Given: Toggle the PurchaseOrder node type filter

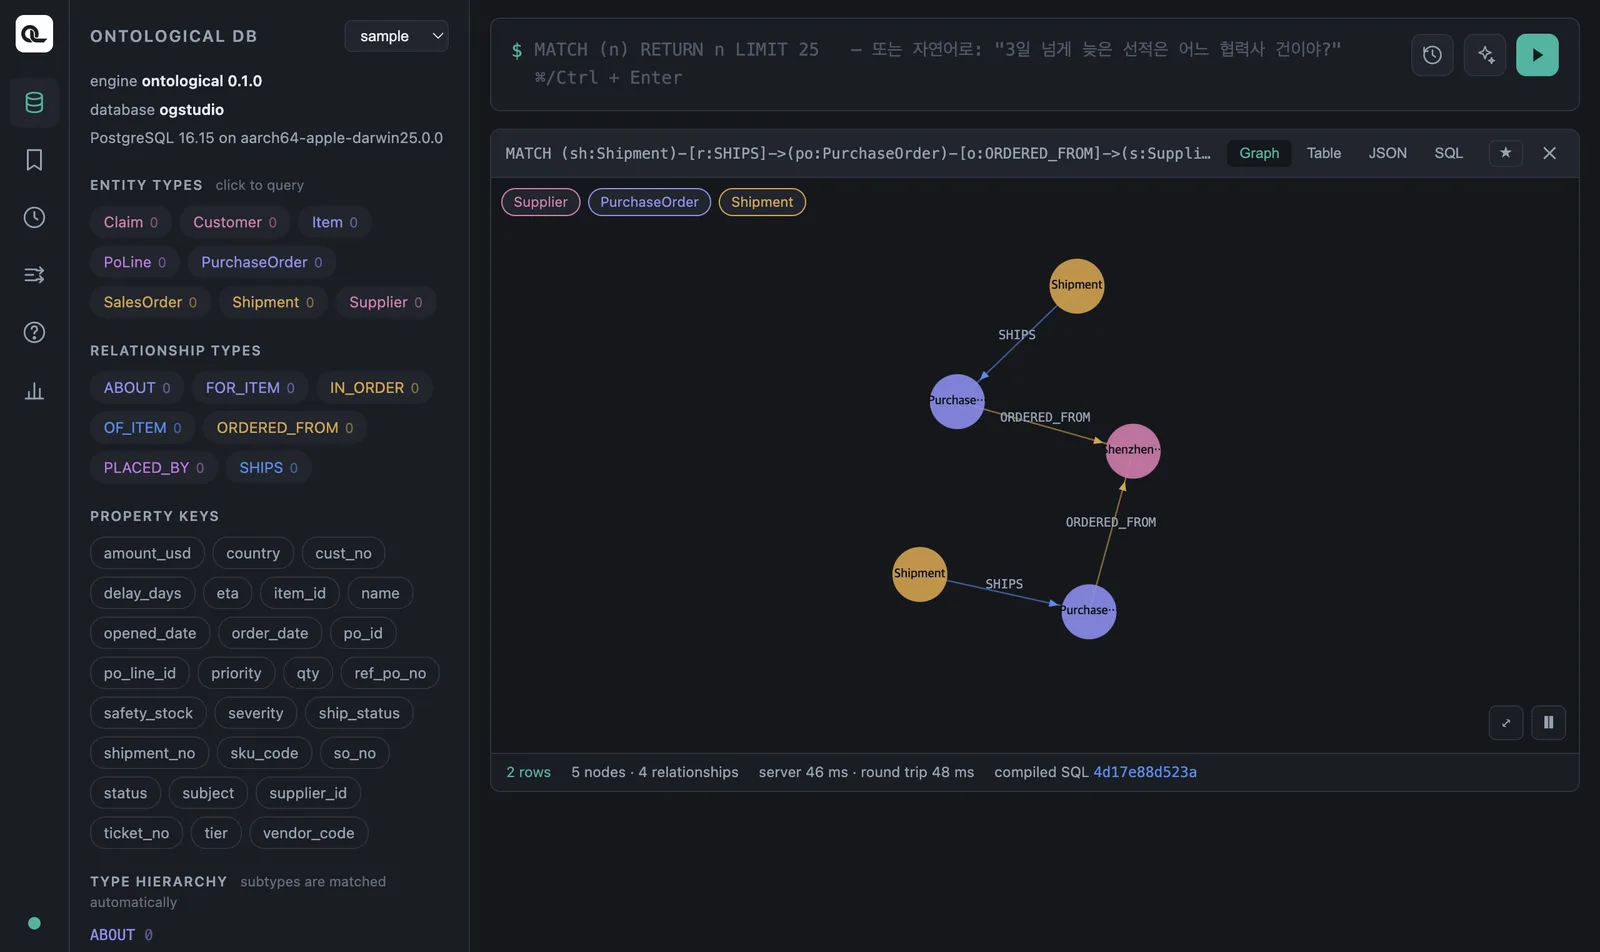Looking at the screenshot, I should pyautogui.click(x=649, y=202).
